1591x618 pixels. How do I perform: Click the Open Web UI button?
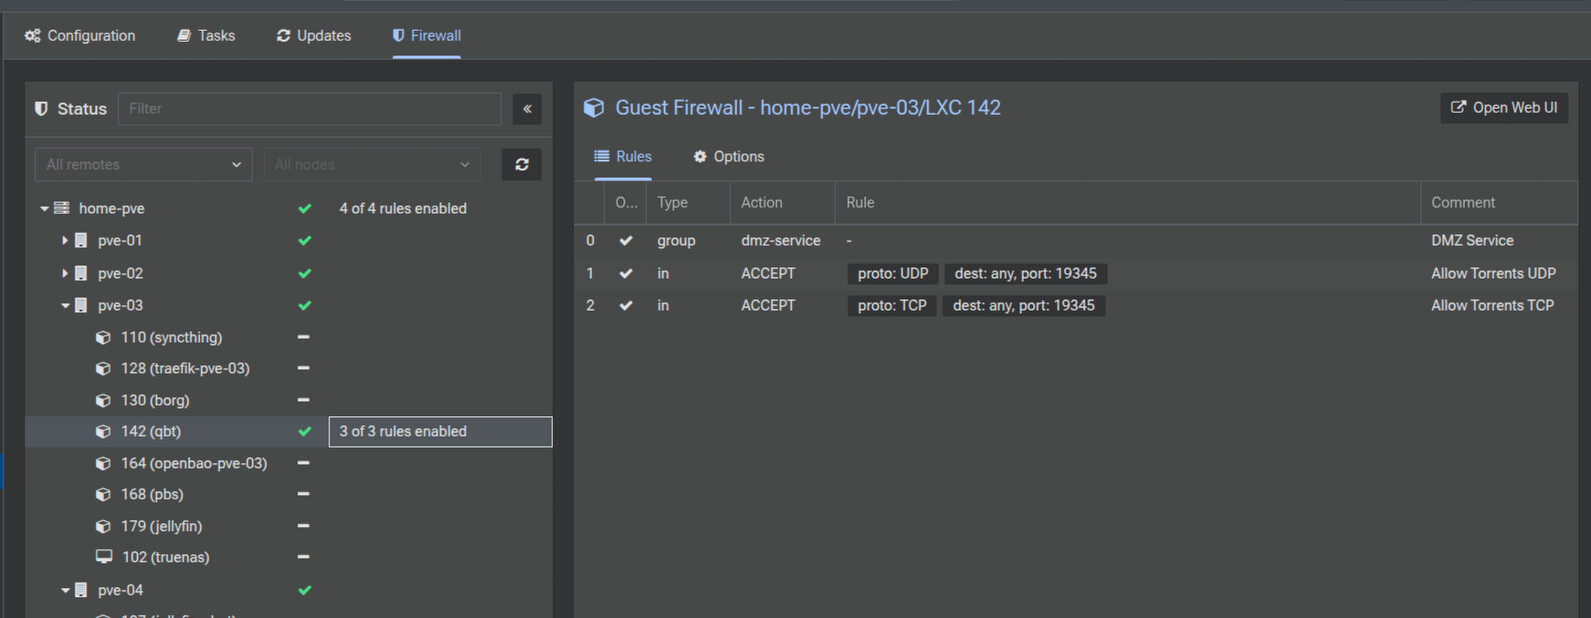coord(1503,108)
